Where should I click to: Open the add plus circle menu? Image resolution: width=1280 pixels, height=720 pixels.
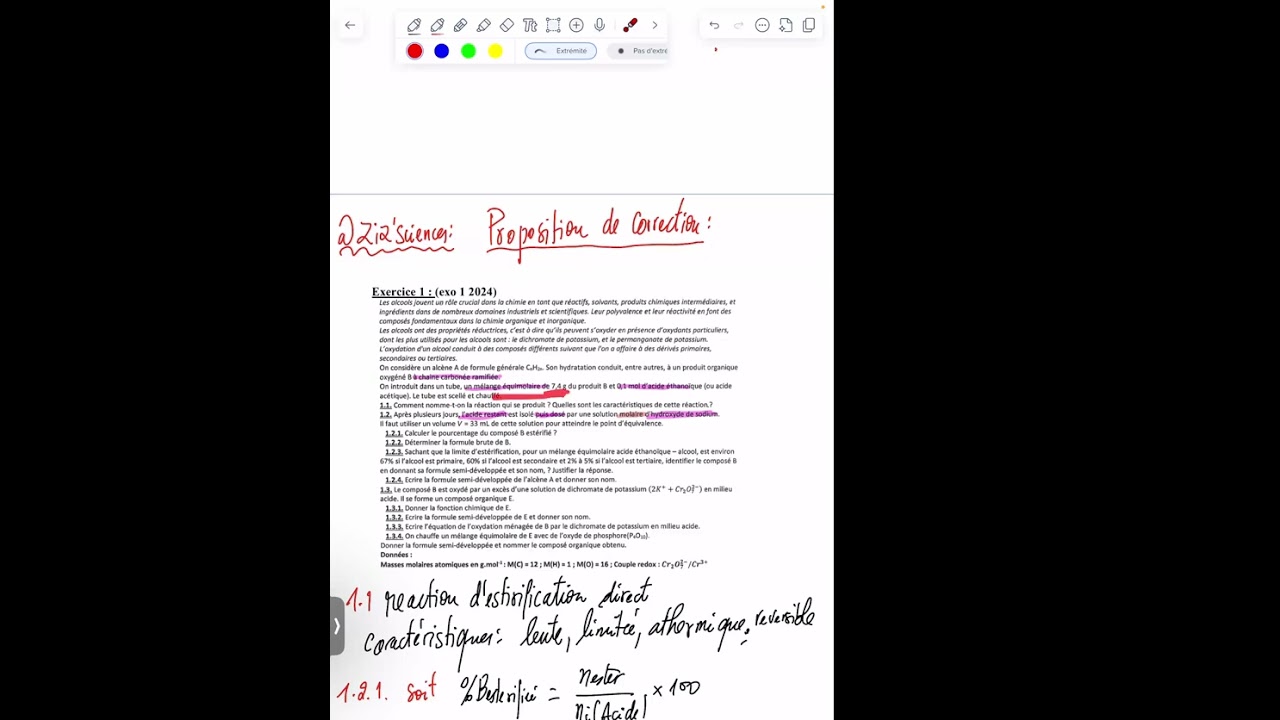click(576, 25)
